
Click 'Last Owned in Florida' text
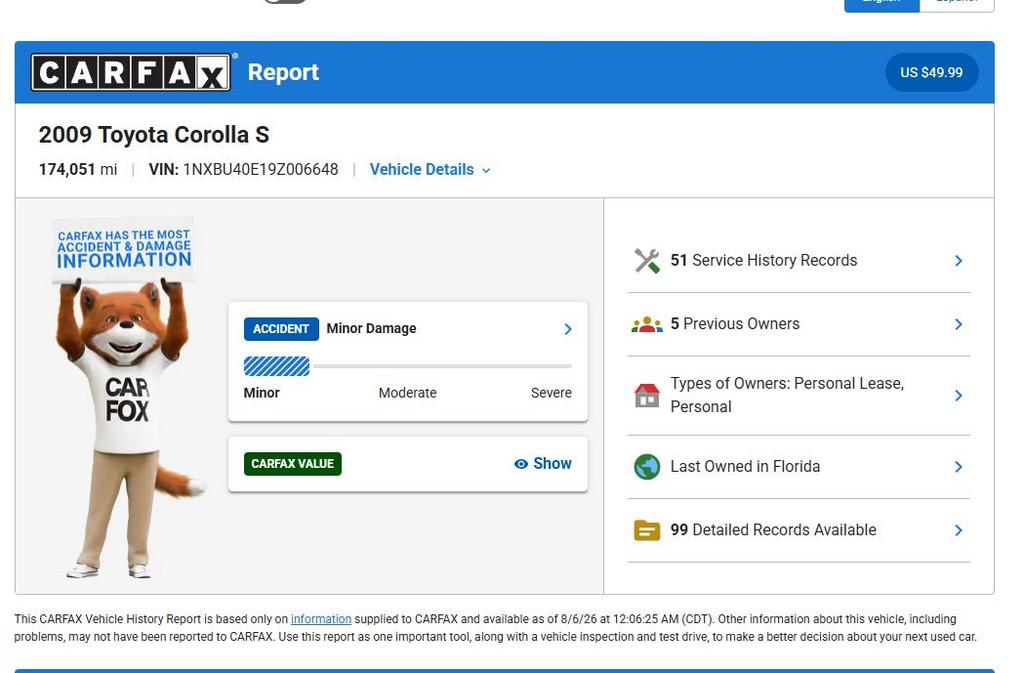pos(745,466)
